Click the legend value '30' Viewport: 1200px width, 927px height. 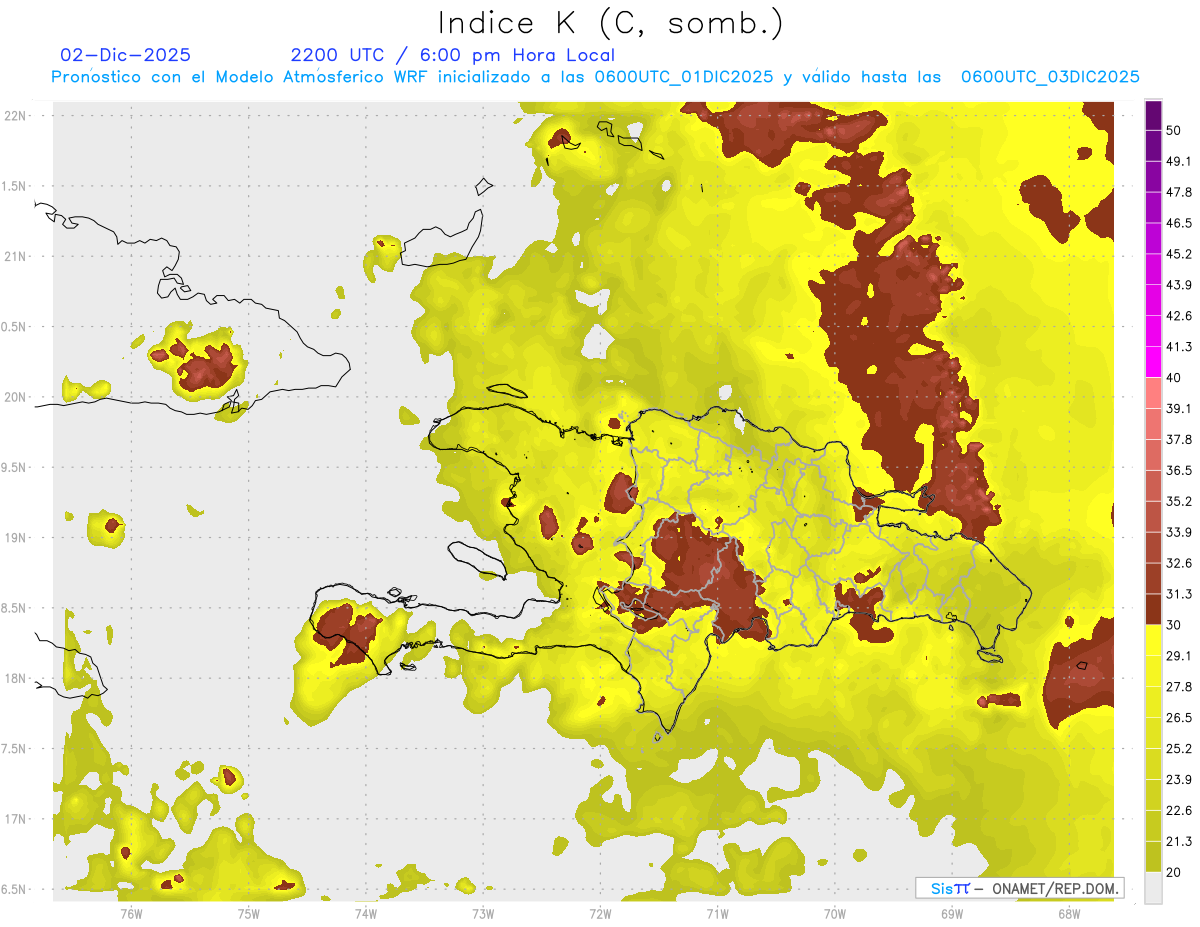pyautogui.click(x=1174, y=625)
